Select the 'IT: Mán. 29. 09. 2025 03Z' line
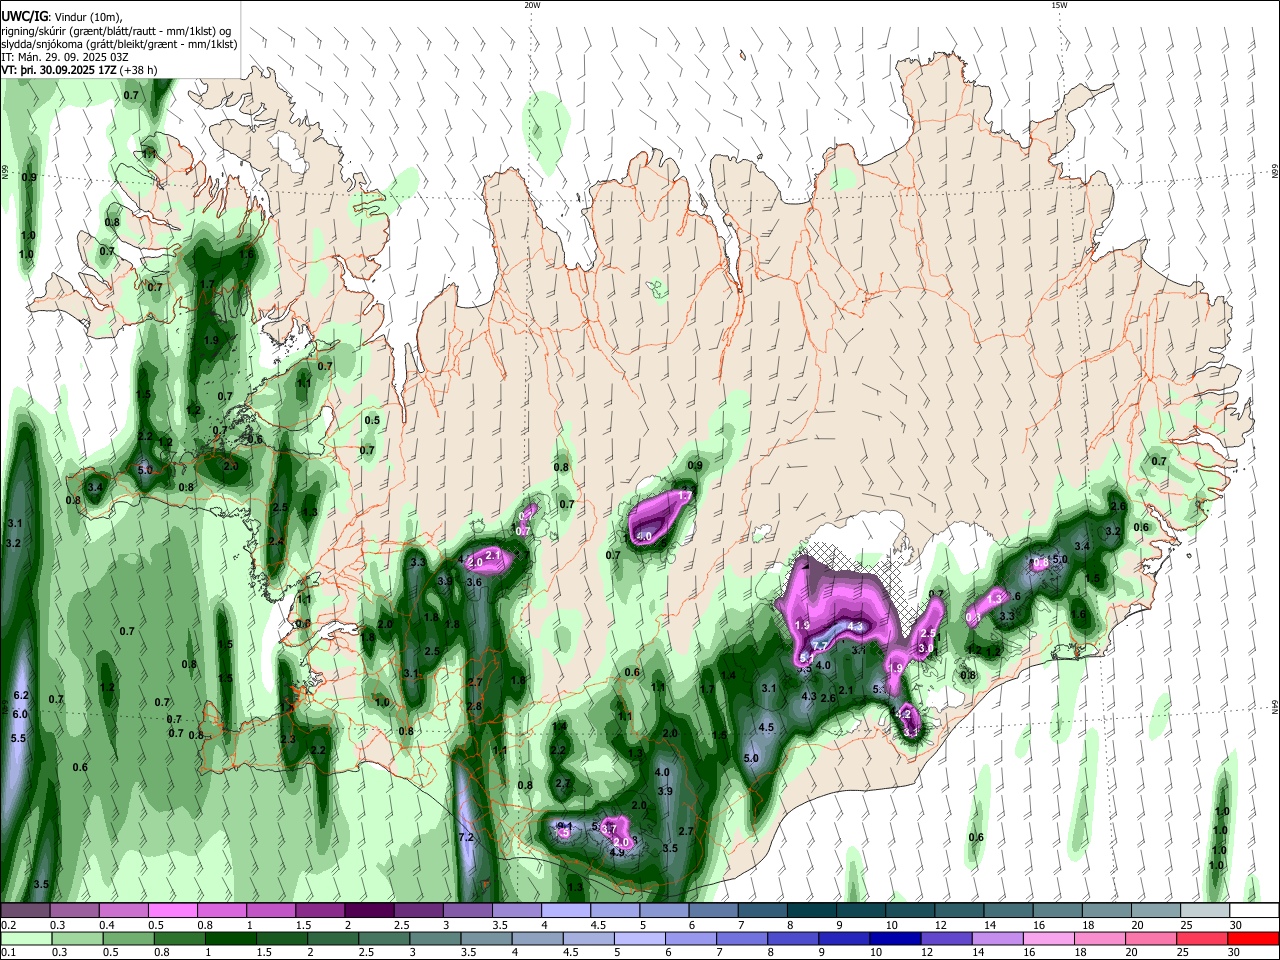The width and height of the screenshot is (1280, 960). (63, 57)
